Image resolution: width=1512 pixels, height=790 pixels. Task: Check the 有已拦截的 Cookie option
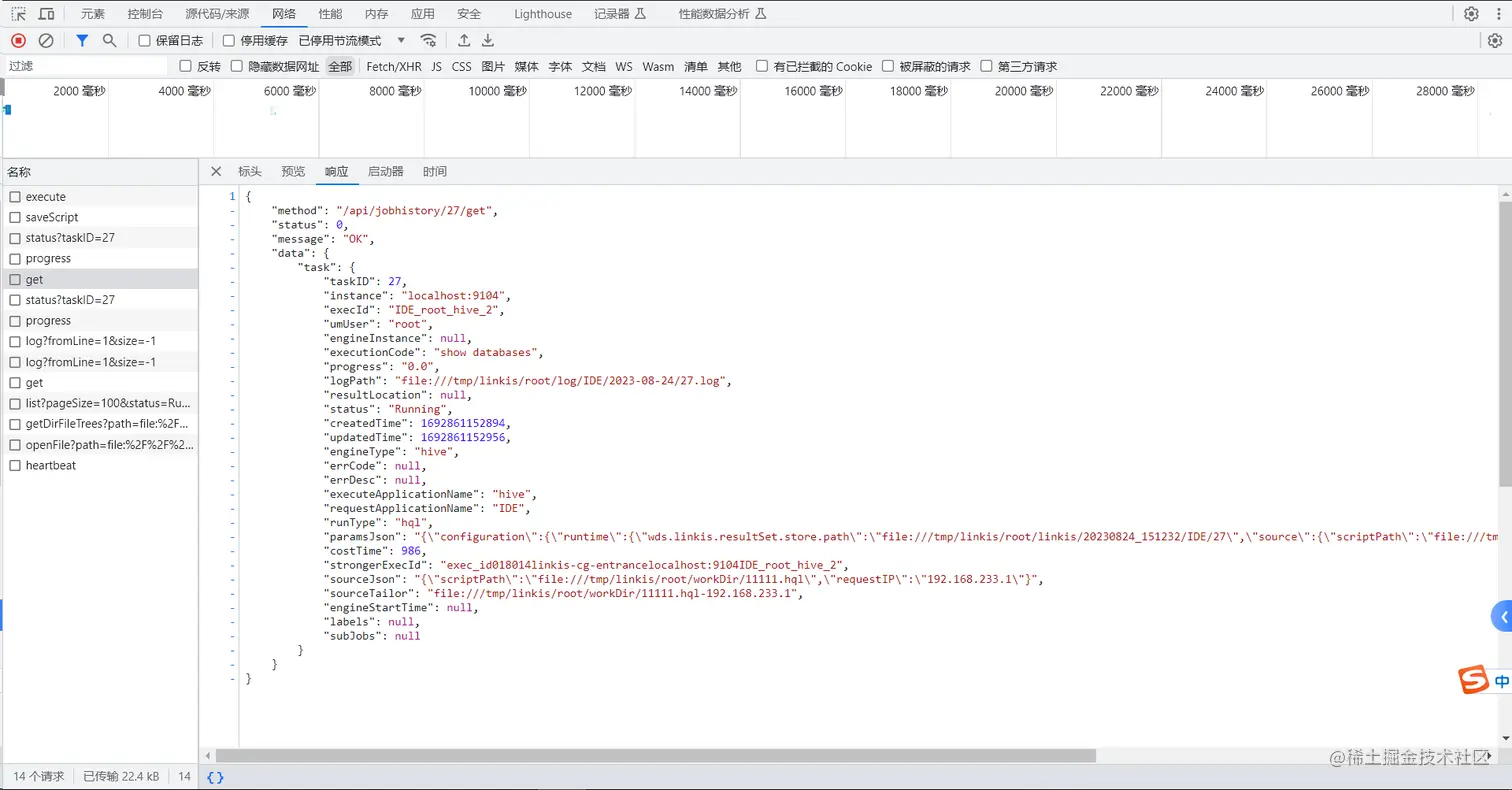tap(763, 66)
